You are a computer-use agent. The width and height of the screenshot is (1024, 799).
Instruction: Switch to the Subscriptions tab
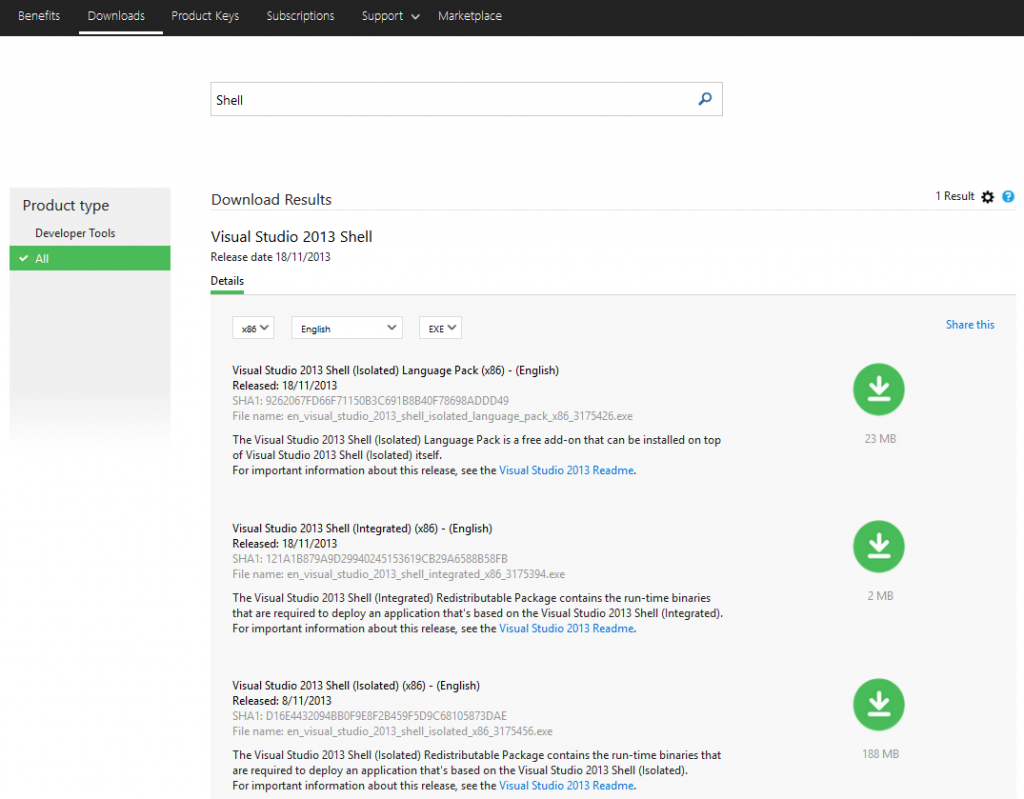[x=300, y=16]
